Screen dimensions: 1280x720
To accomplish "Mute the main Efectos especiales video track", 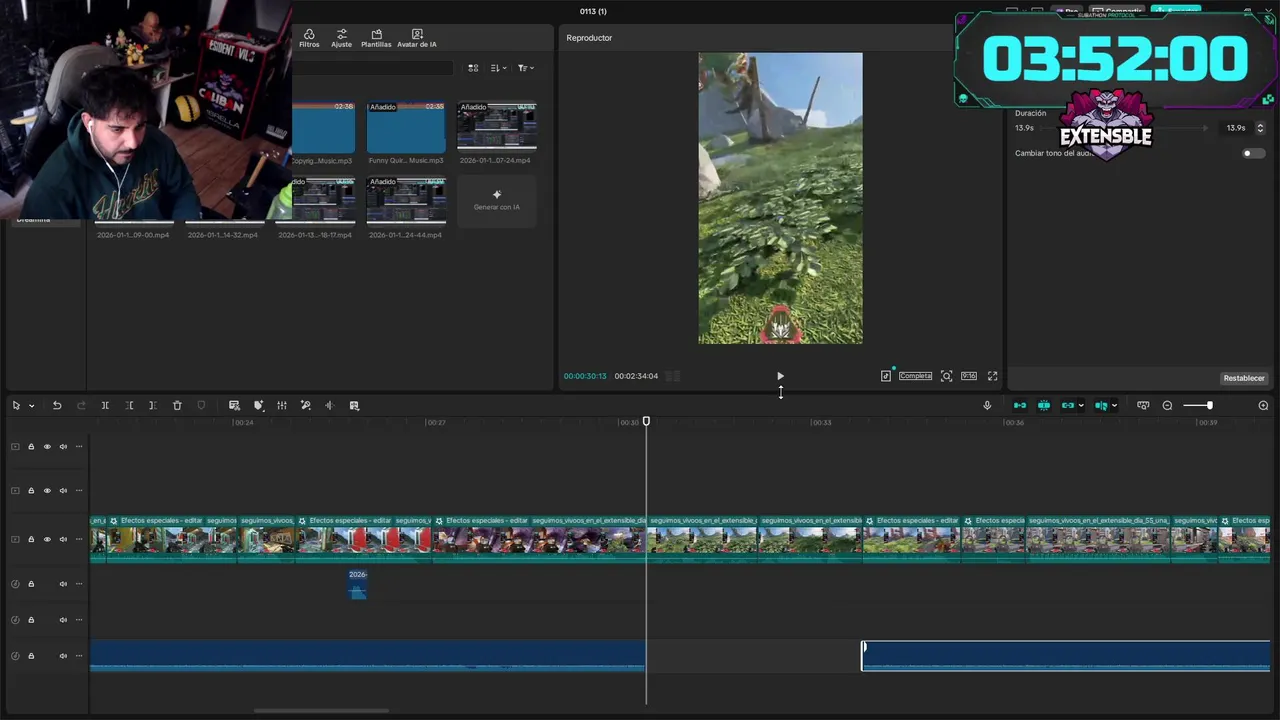I will point(63,539).
